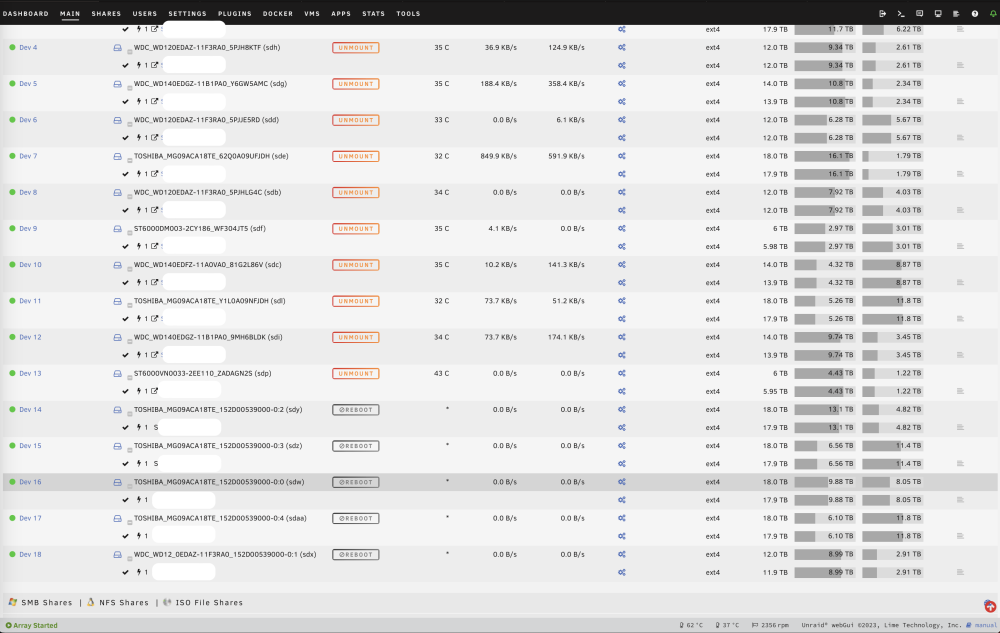Open settings gears on the Dev 10 (sdc) row

(622, 265)
